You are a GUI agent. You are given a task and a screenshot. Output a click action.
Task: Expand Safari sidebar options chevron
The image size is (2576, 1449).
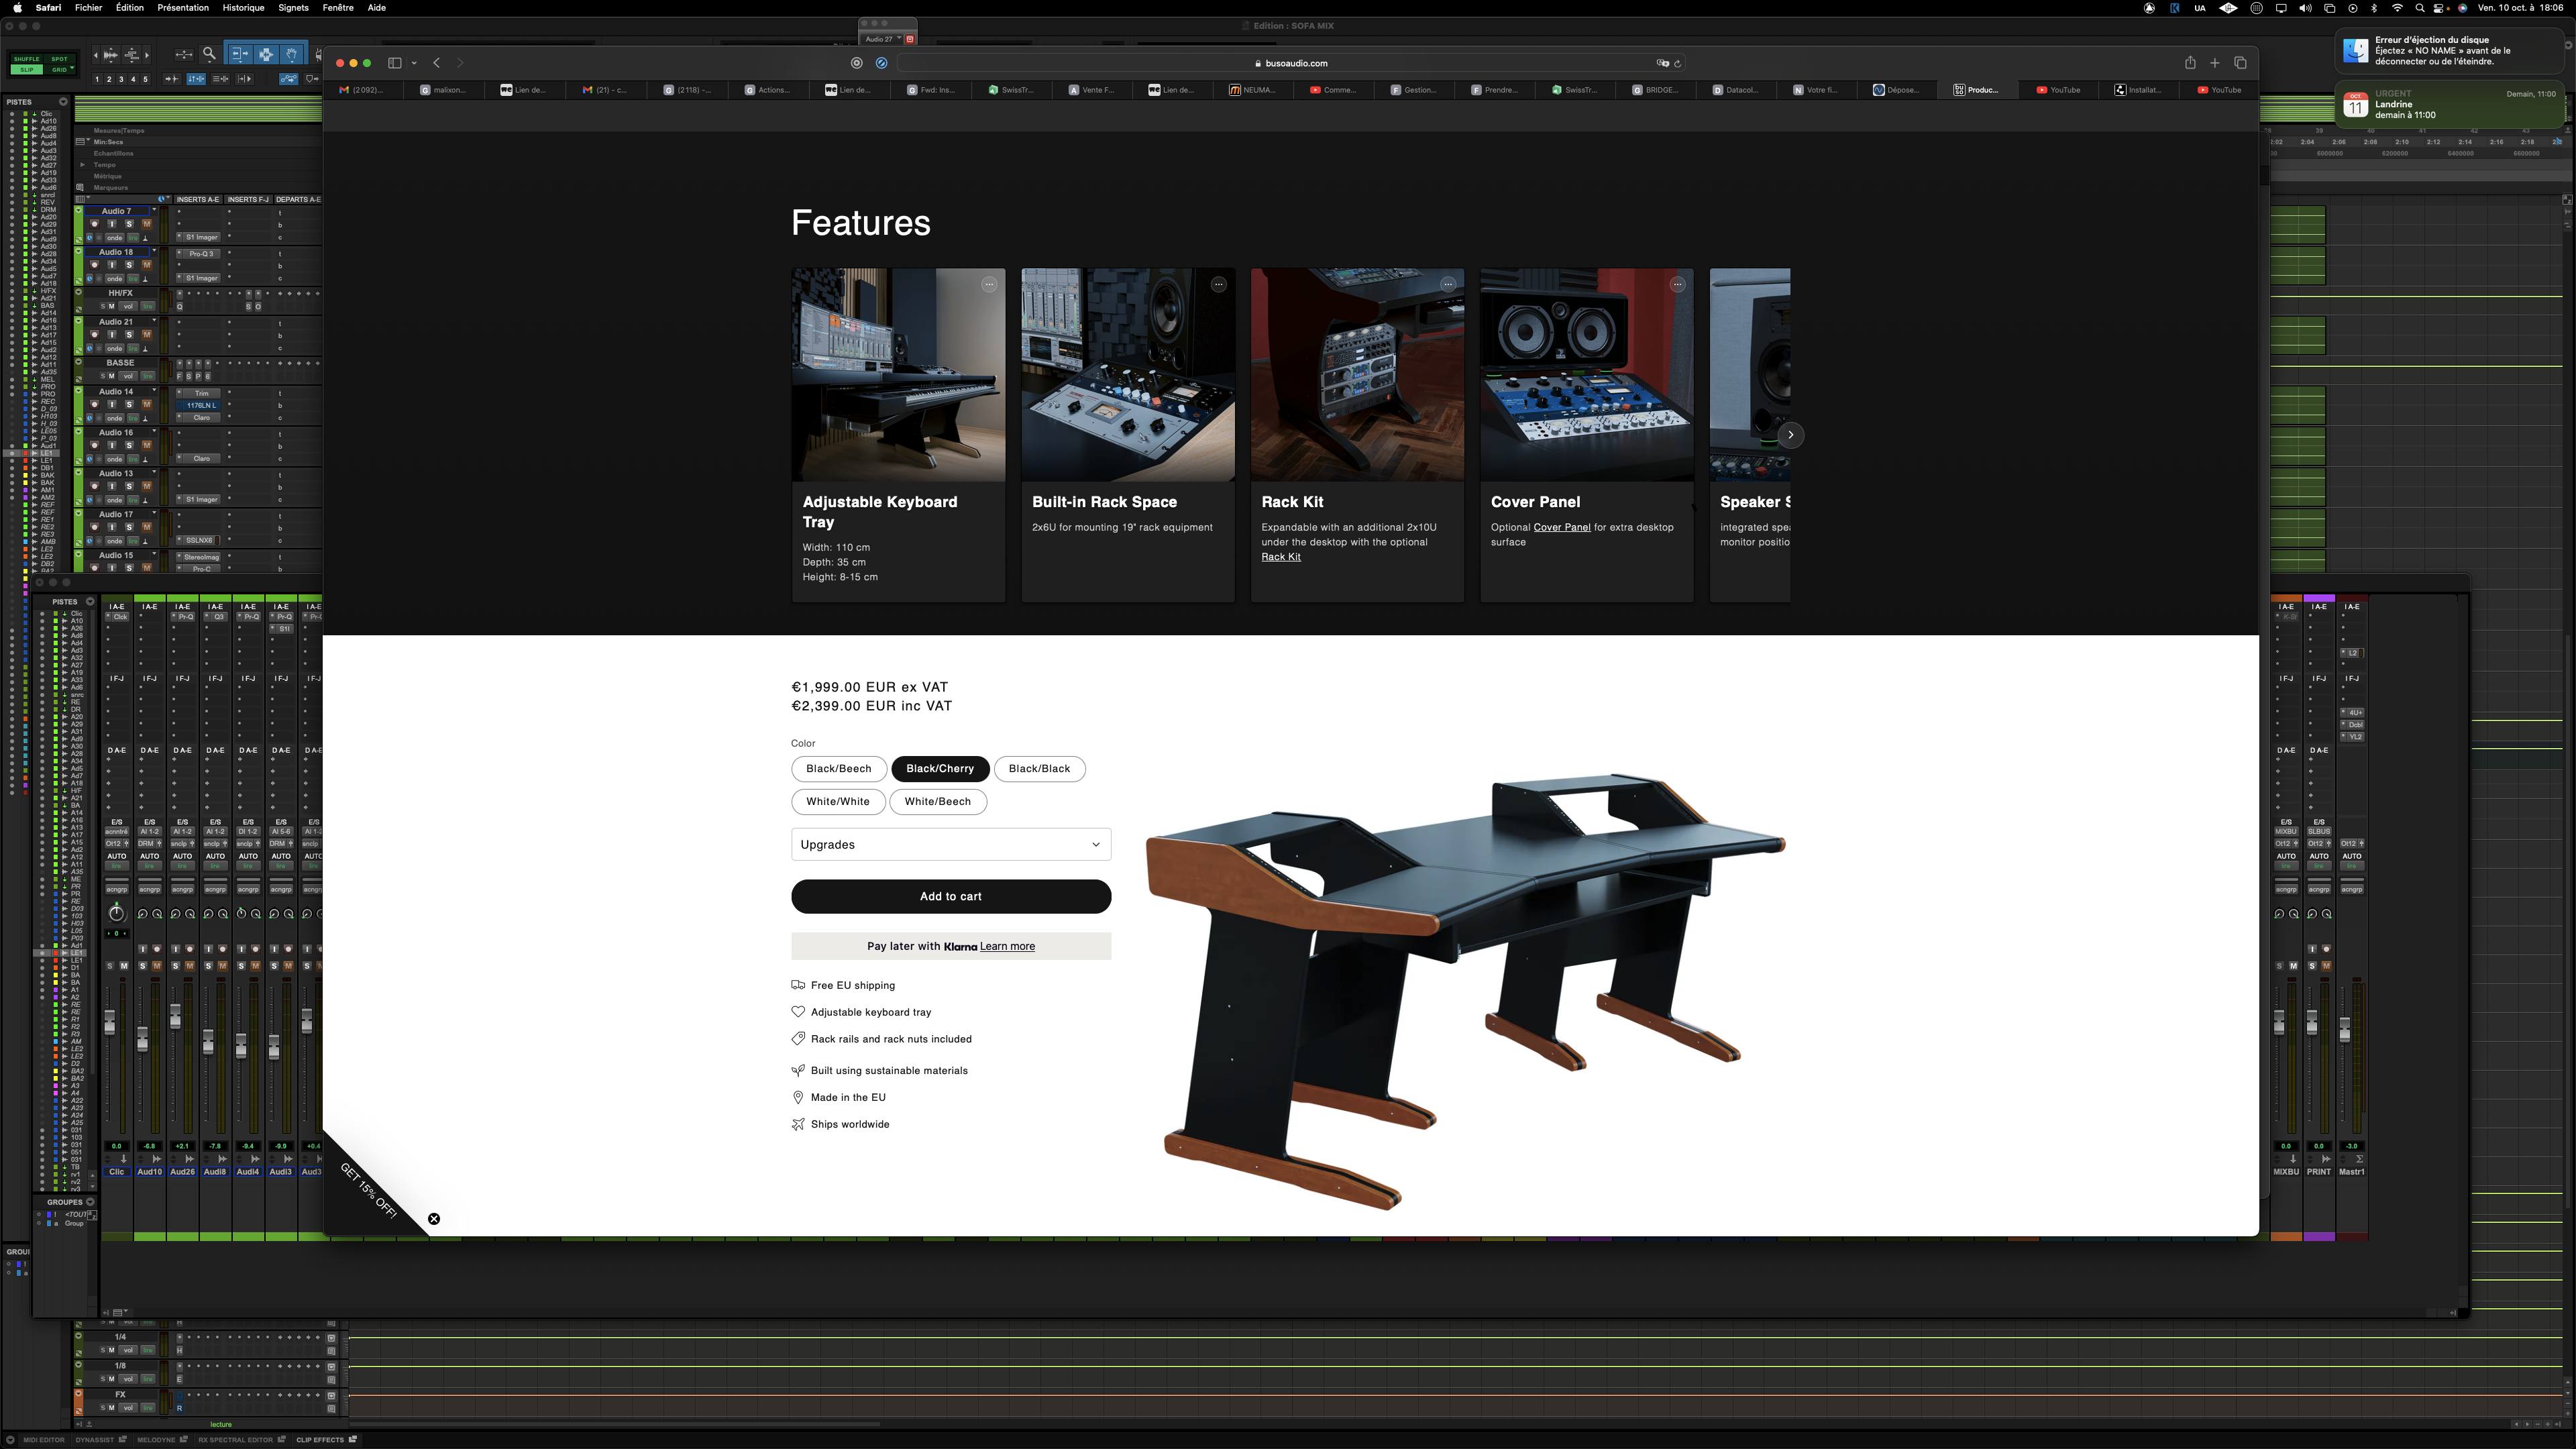click(x=414, y=63)
